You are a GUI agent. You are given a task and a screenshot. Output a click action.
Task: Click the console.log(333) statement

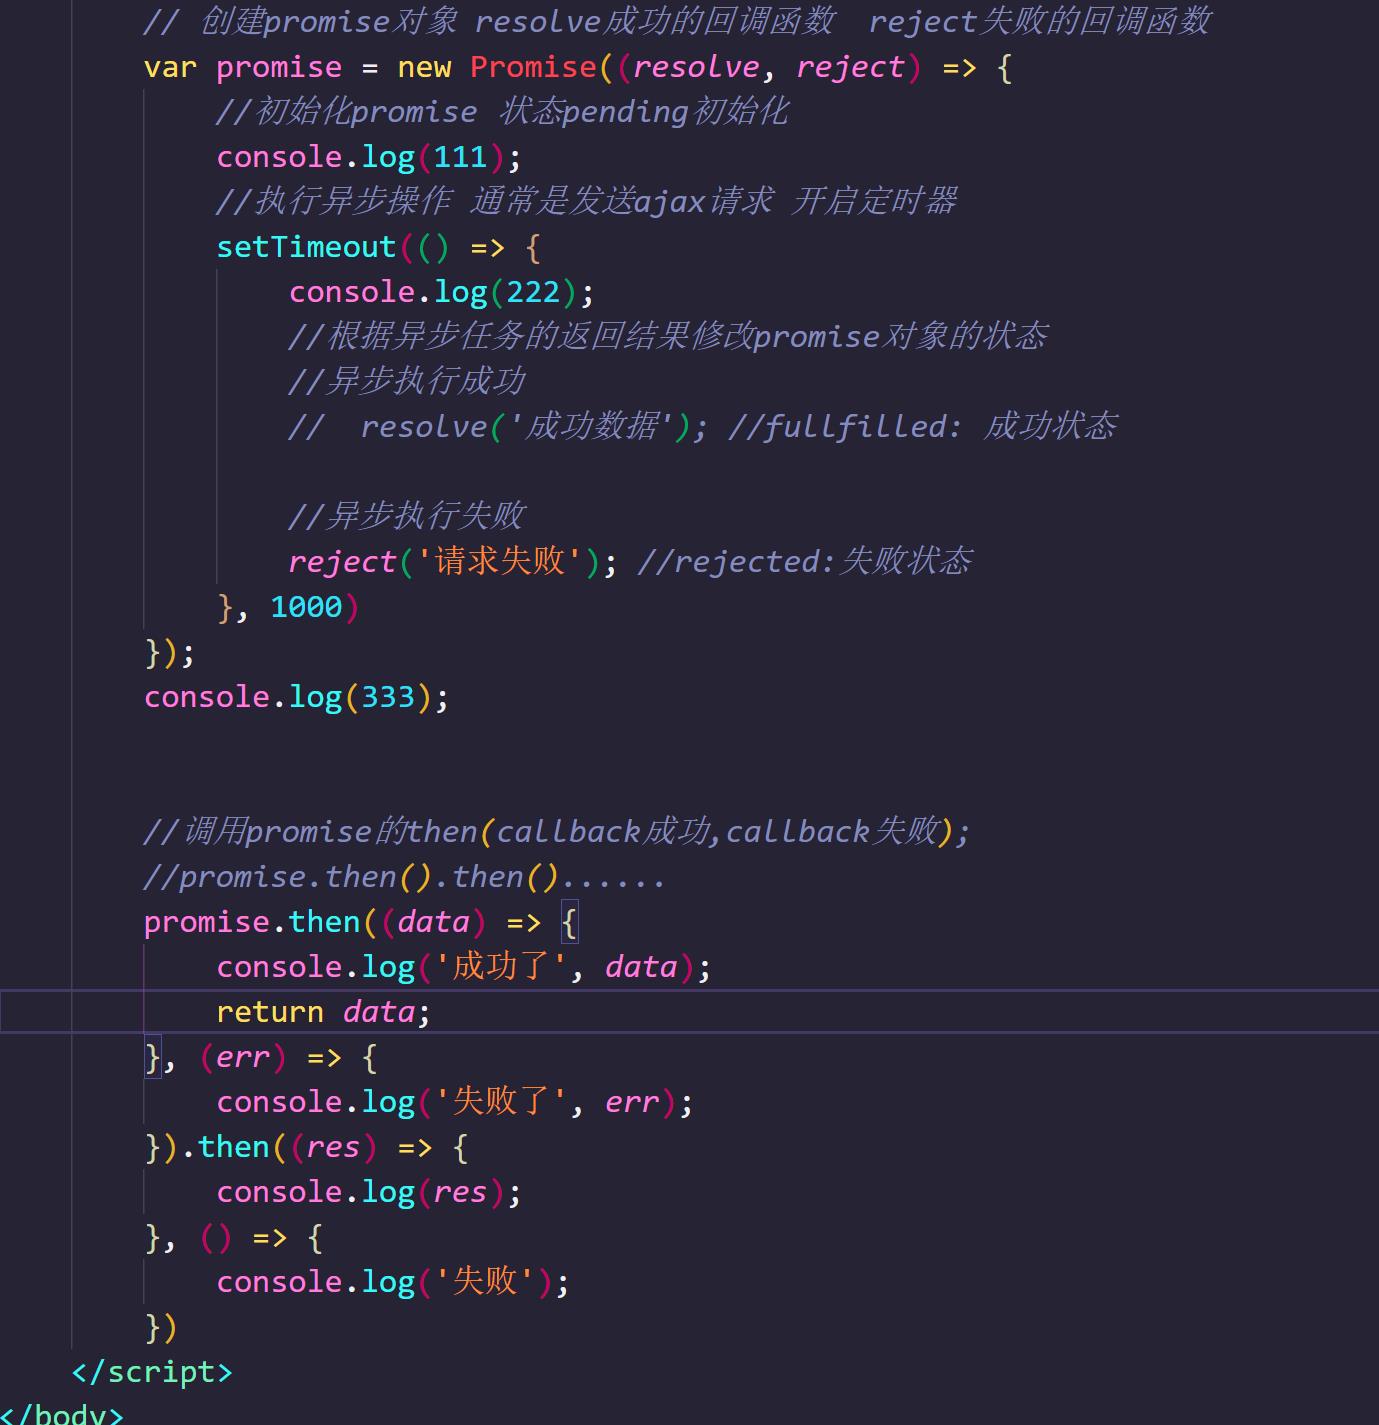(297, 697)
